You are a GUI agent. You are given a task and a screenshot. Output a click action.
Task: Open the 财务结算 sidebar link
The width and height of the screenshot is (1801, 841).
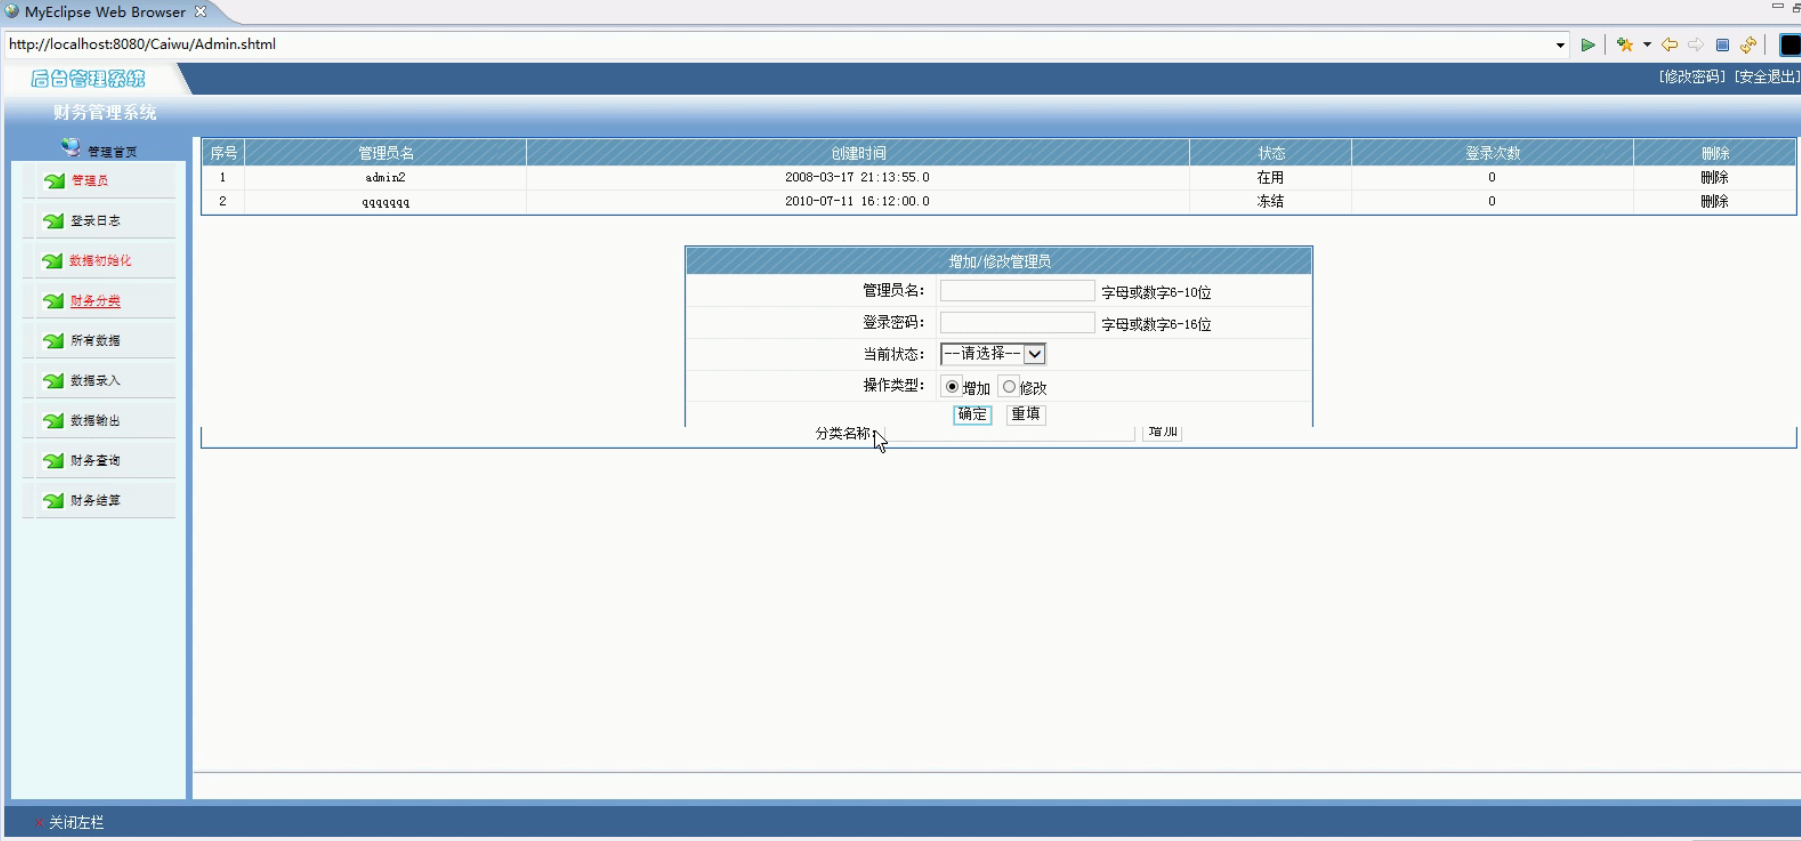(x=95, y=501)
